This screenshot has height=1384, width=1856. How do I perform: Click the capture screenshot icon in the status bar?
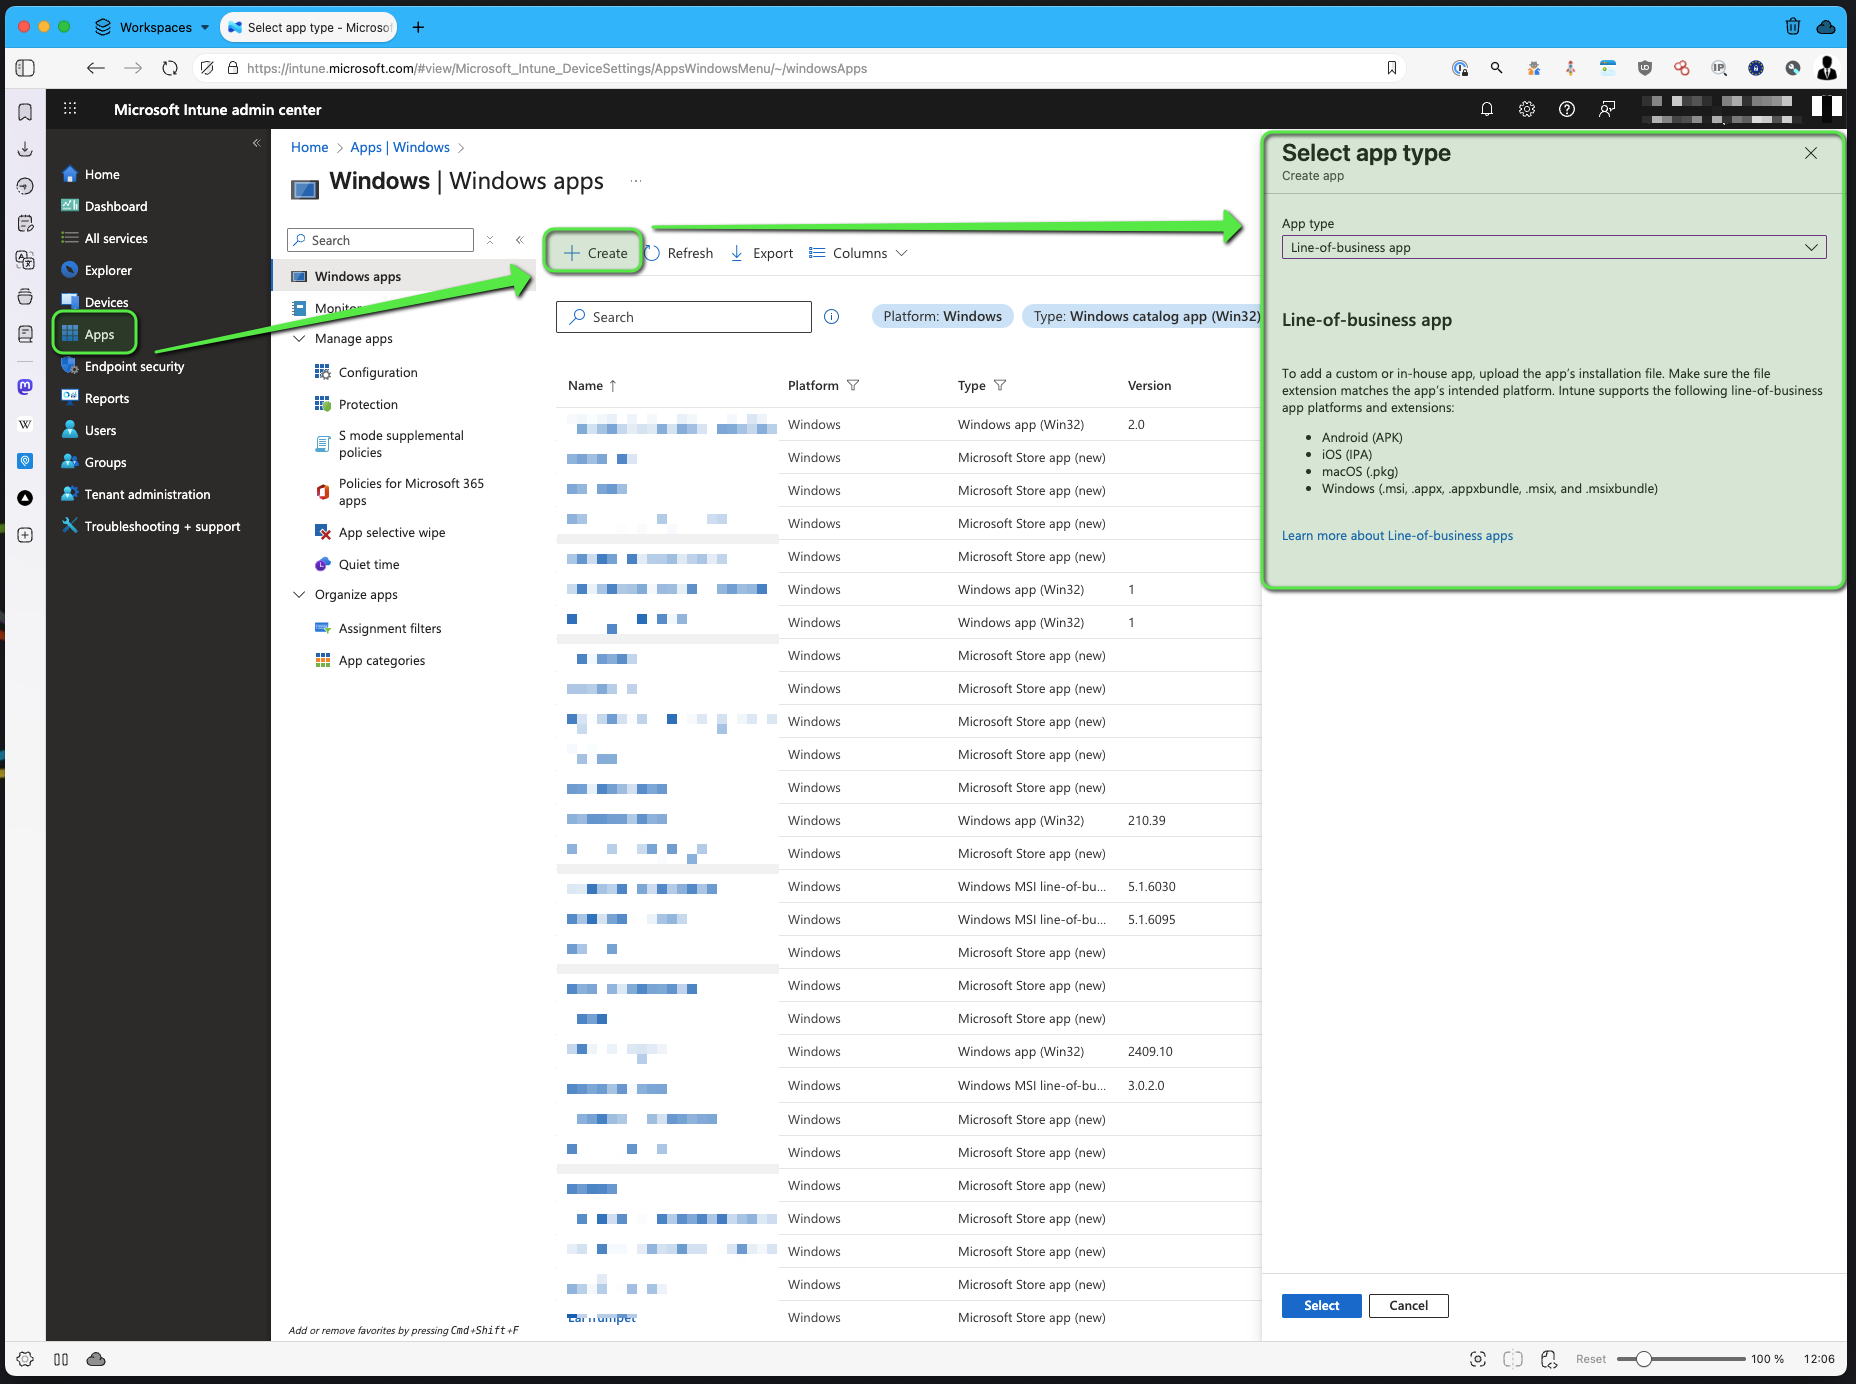[x=1478, y=1359]
